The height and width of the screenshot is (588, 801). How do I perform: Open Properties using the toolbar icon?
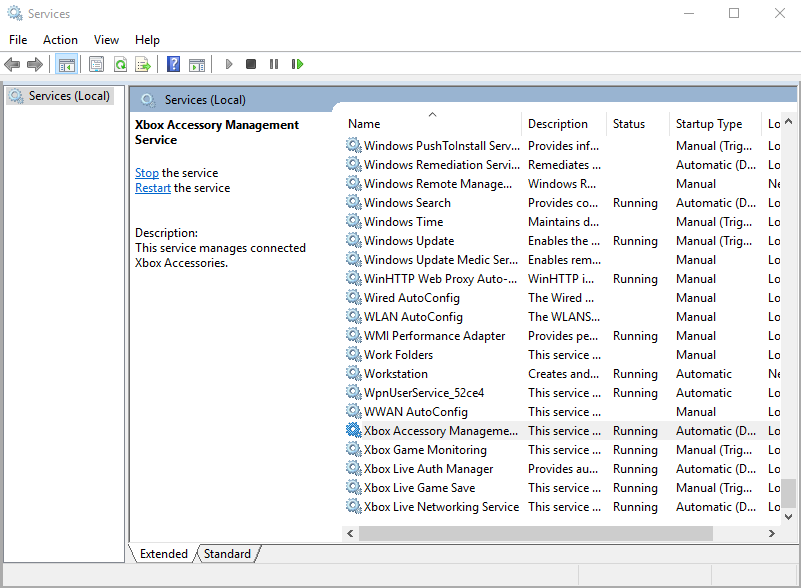(x=95, y=64)
